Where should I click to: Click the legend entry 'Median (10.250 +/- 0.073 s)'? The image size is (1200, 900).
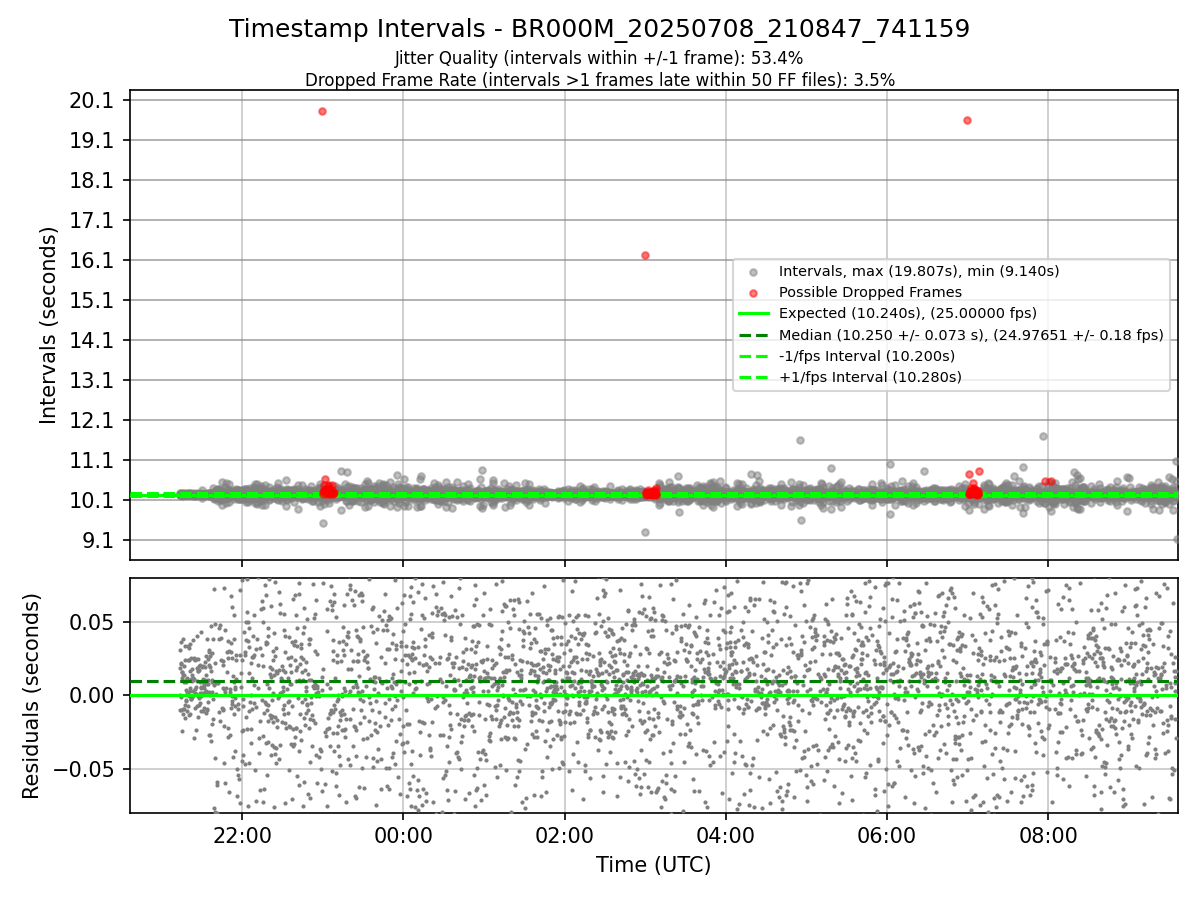[x=971, y=335]
